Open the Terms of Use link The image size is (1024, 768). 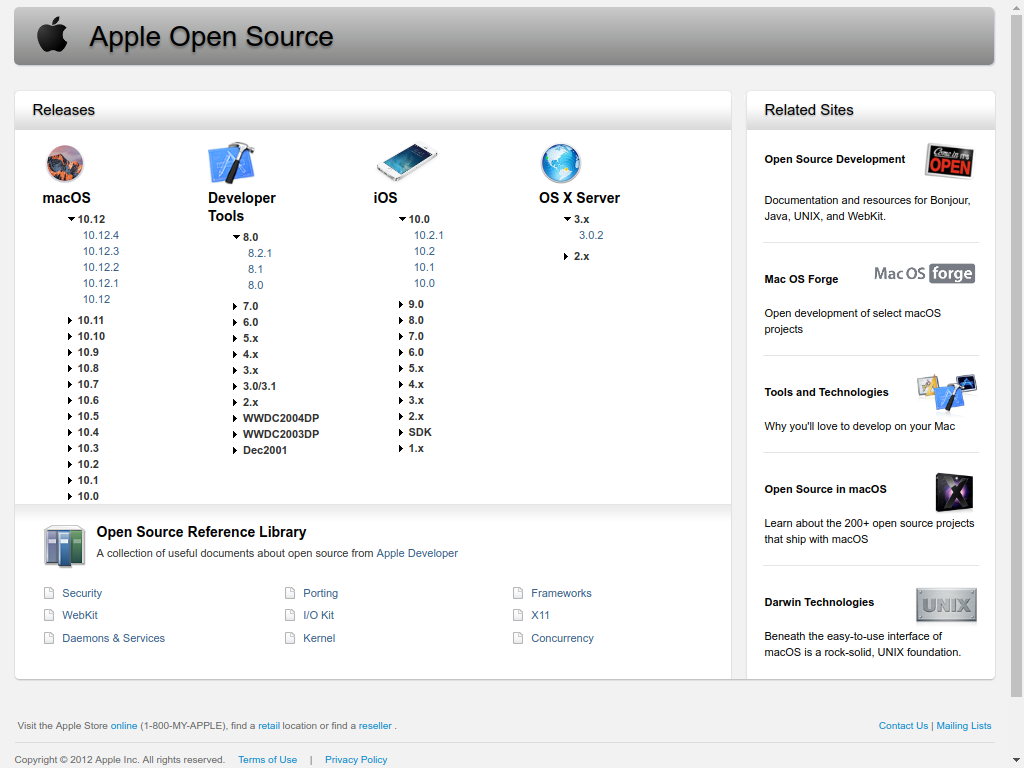pos(268,760)
